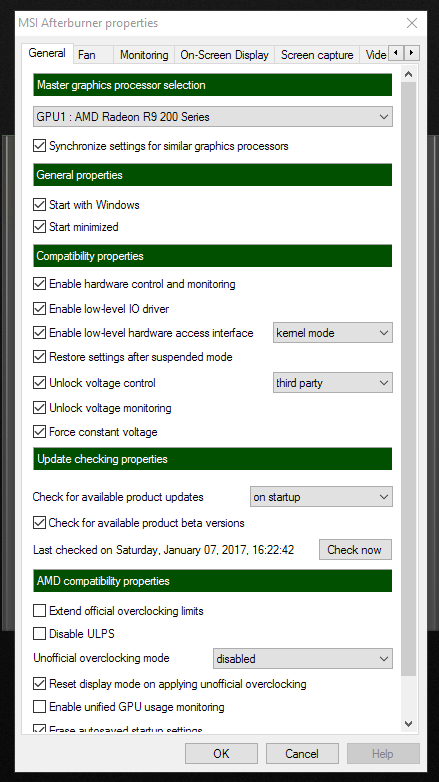Open the Monitoring tab
This screenshot has width=439, height=782.
click(144, 54)
